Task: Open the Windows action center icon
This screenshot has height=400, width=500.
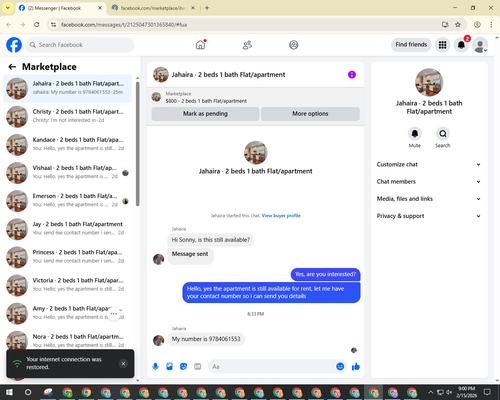Action: [487, 392]
